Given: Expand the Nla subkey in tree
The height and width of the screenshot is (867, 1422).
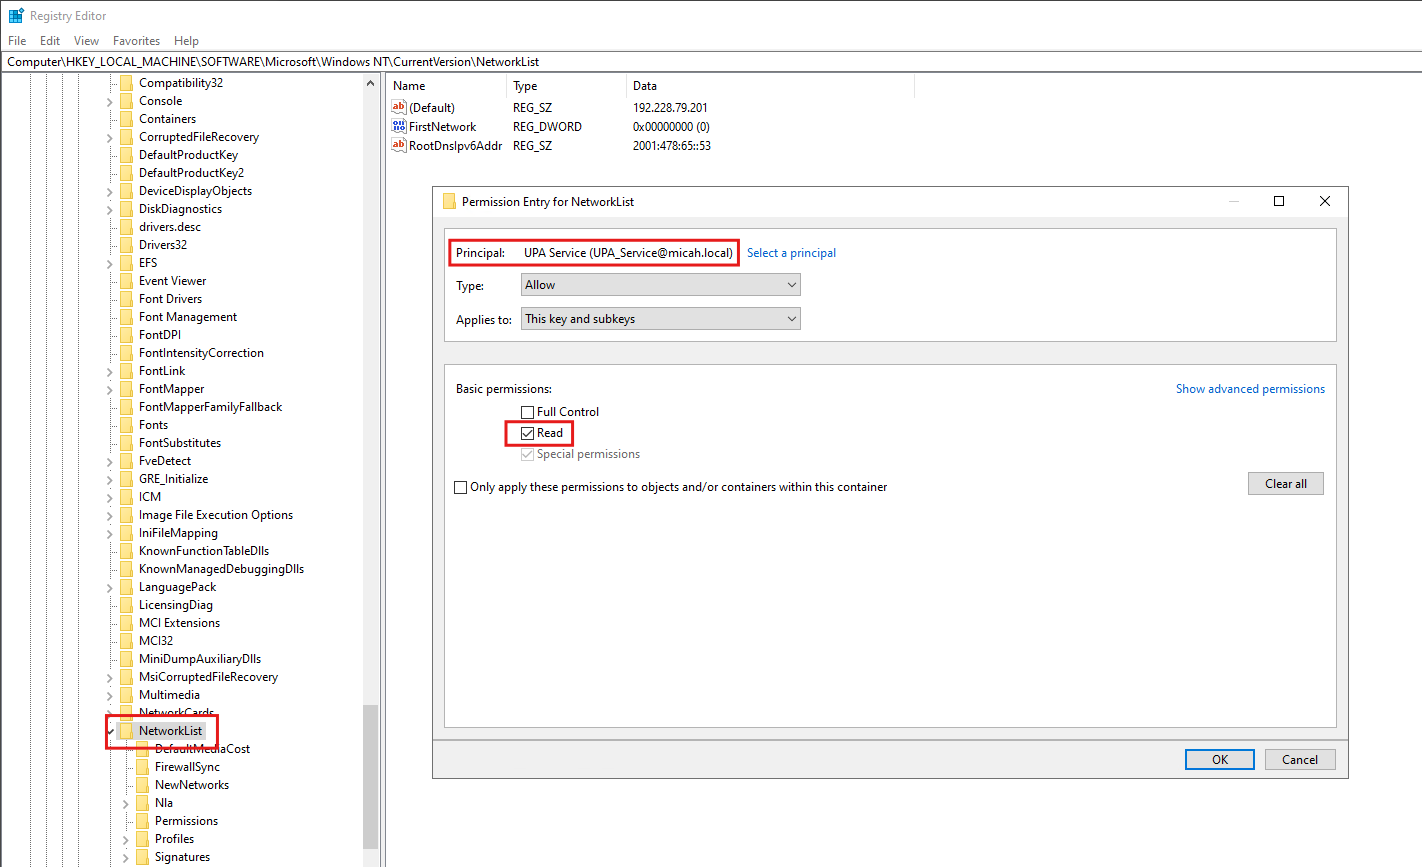Looking at the screenshot, I should coord(126,803).
